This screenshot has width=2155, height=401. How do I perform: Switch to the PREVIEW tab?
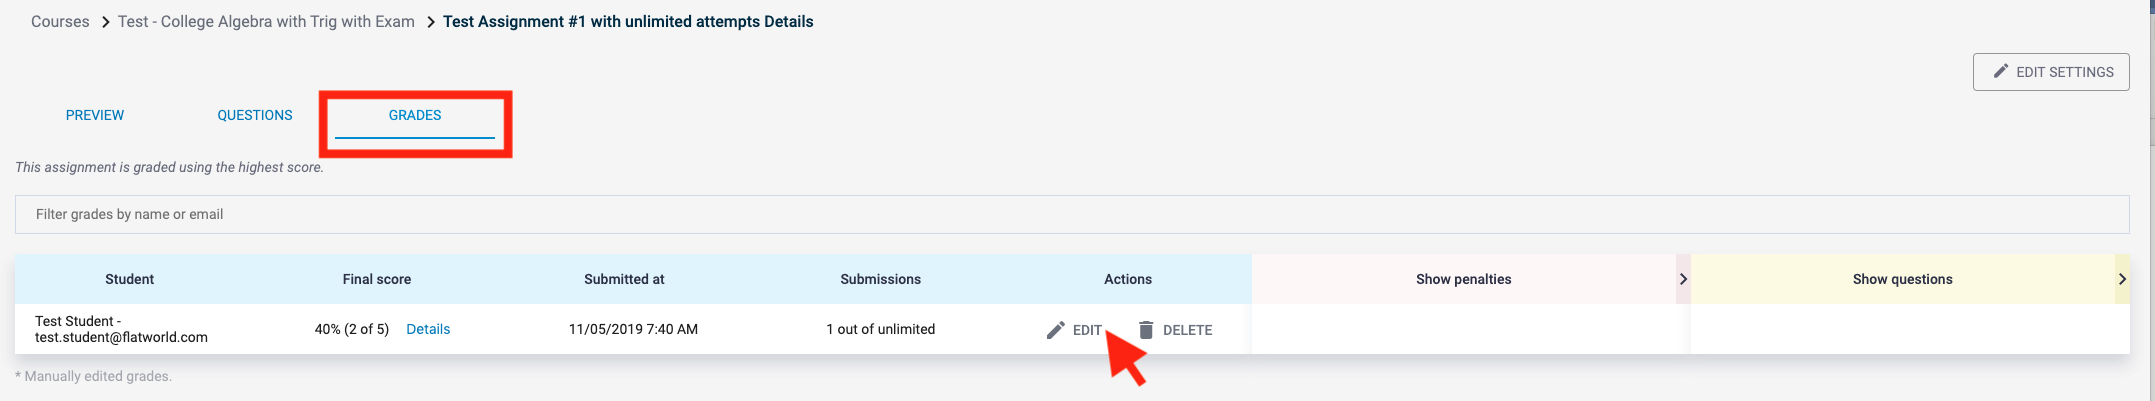tap(95, 115)
